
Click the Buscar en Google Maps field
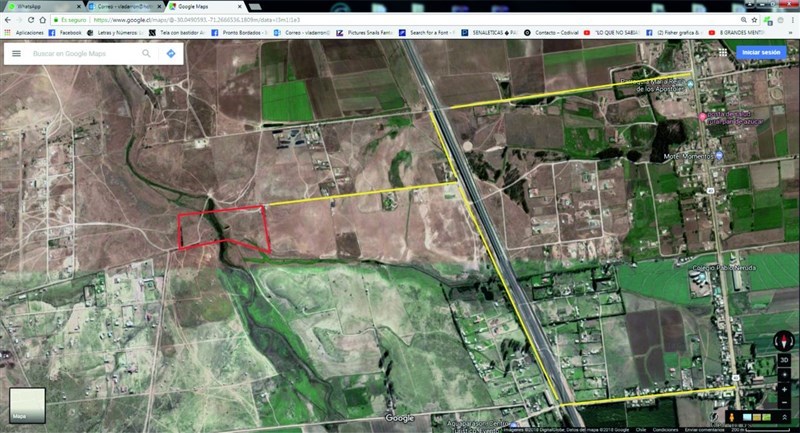pos(82,53)
